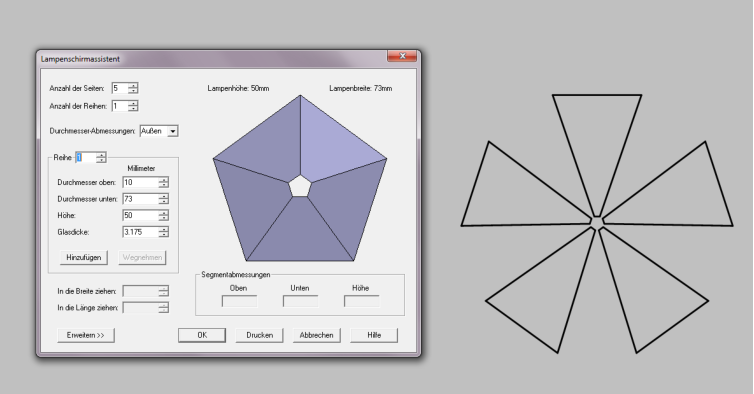The image size is (754, 394).
Task: Click the Anzahl der Seiten input field
Action: [x=120, y=88]
